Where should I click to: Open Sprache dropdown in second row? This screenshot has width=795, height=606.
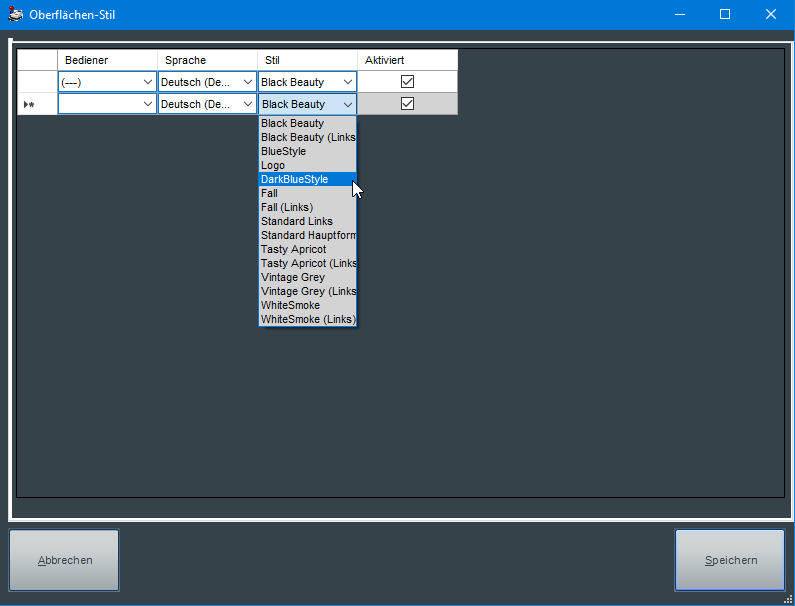247,104
